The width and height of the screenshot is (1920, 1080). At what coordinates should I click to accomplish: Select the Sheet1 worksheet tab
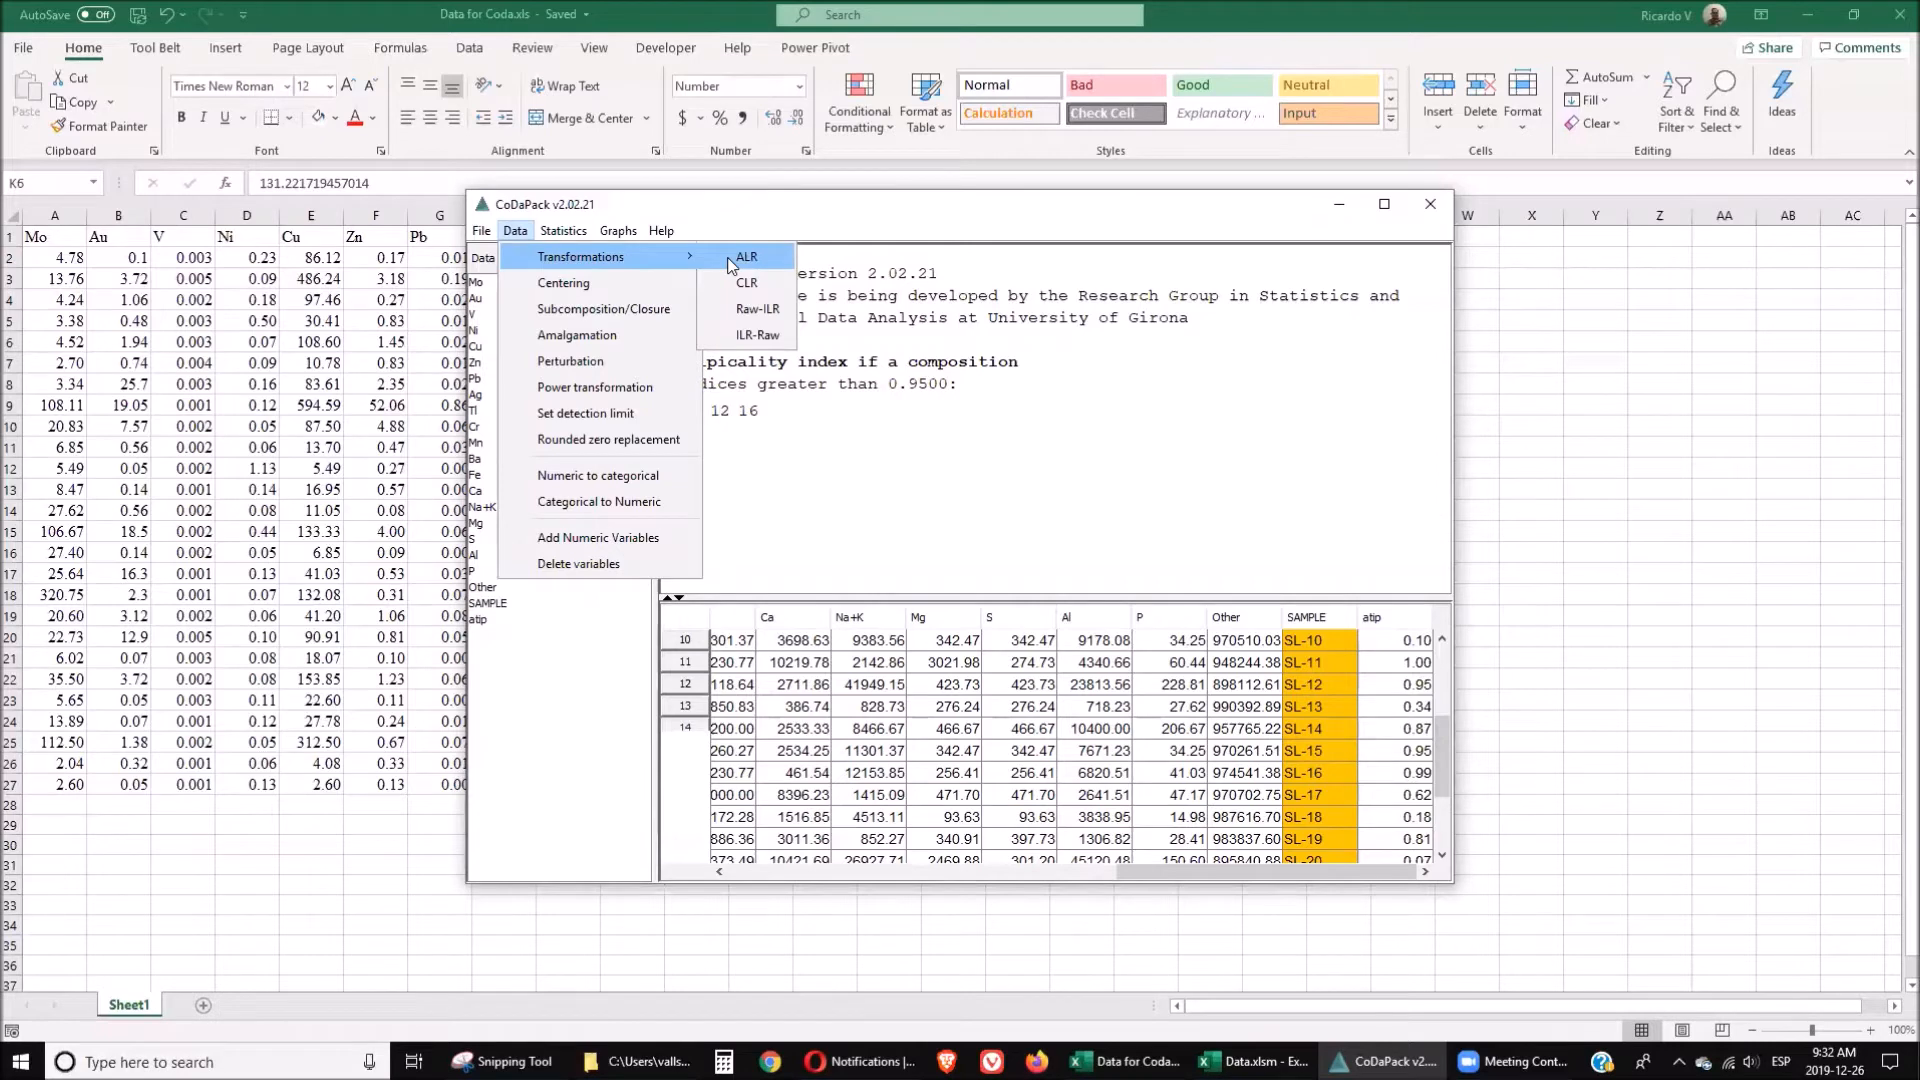click(129, 1005)
